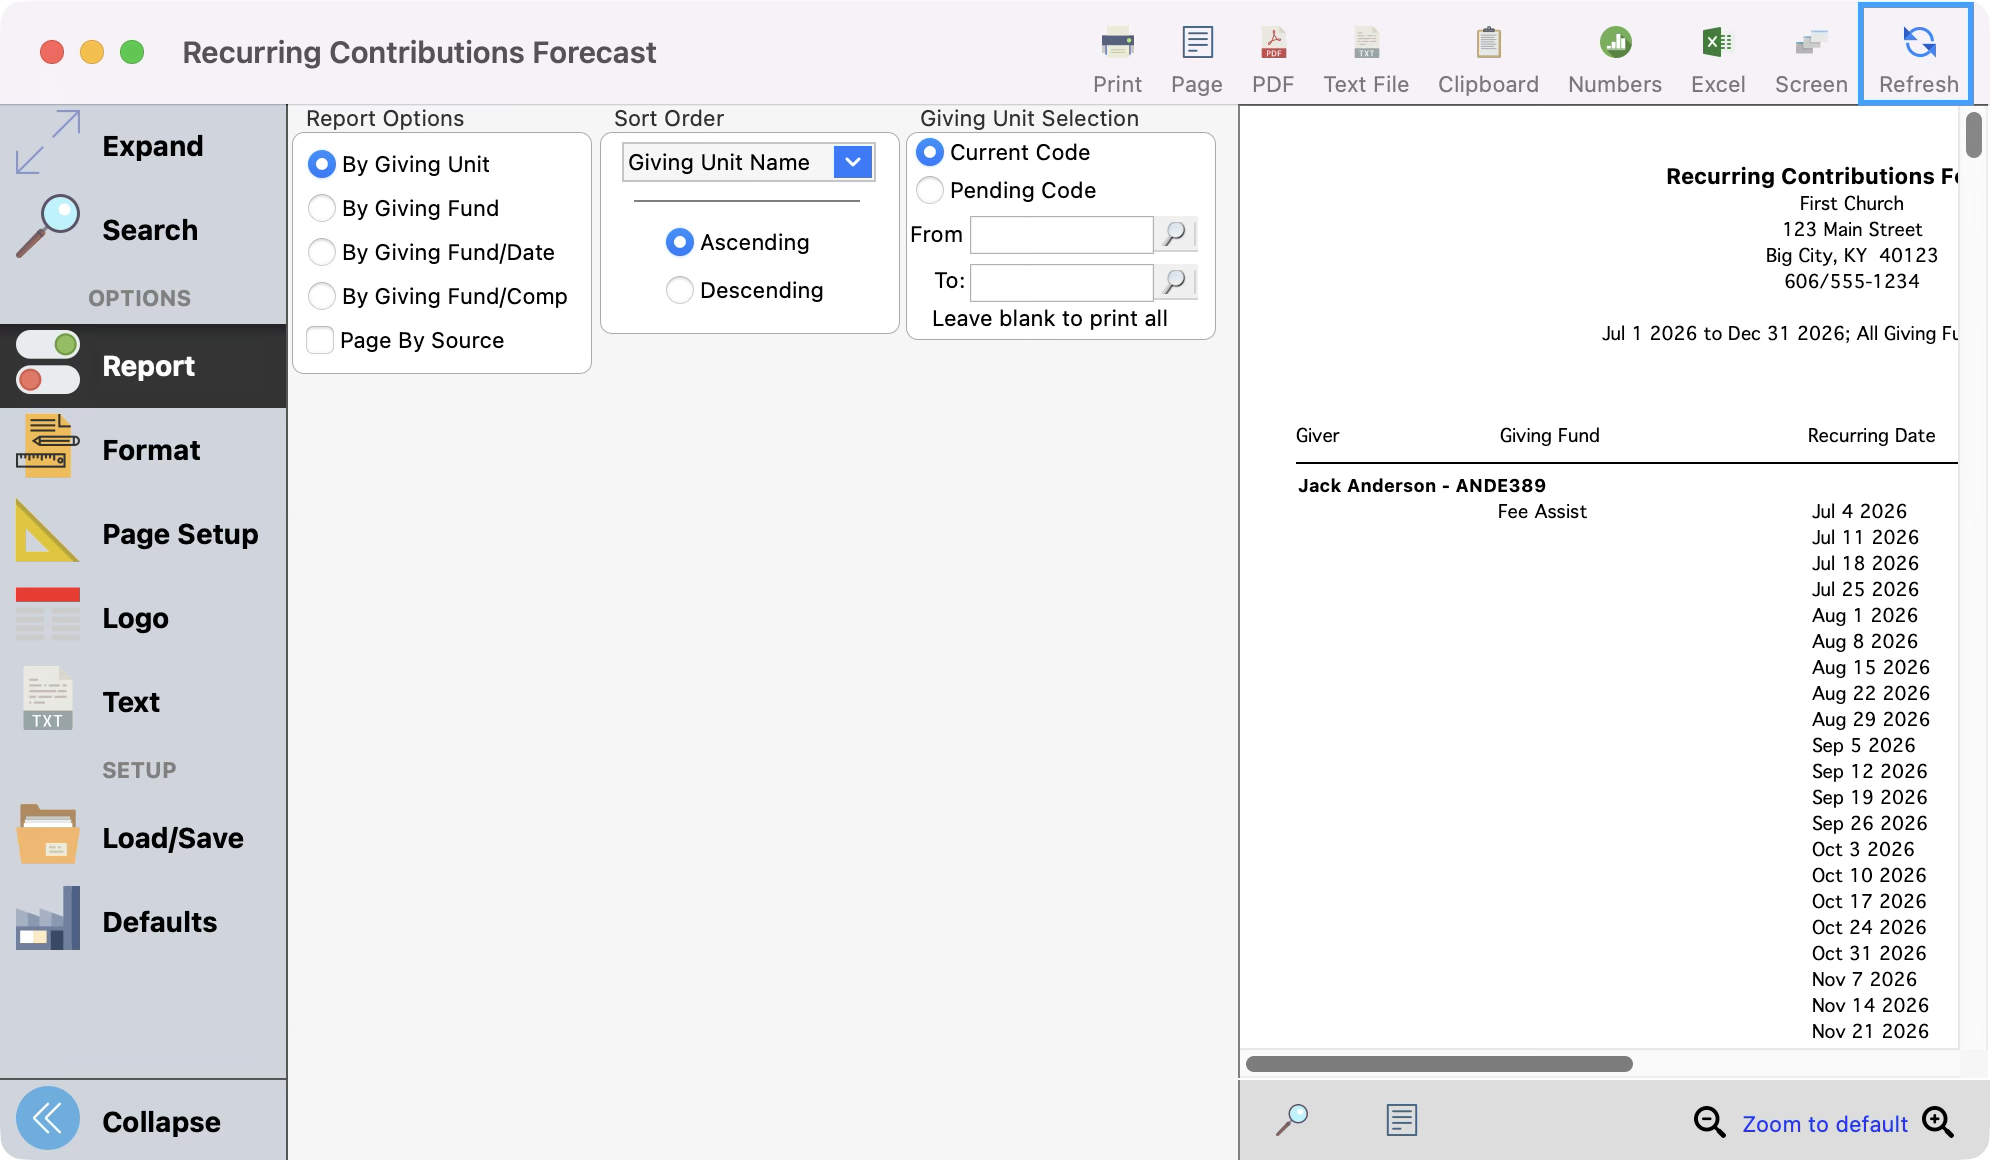Click the From code input field
Viewport: 1990px width, 1160px height.
click(x=1062, y=234)
